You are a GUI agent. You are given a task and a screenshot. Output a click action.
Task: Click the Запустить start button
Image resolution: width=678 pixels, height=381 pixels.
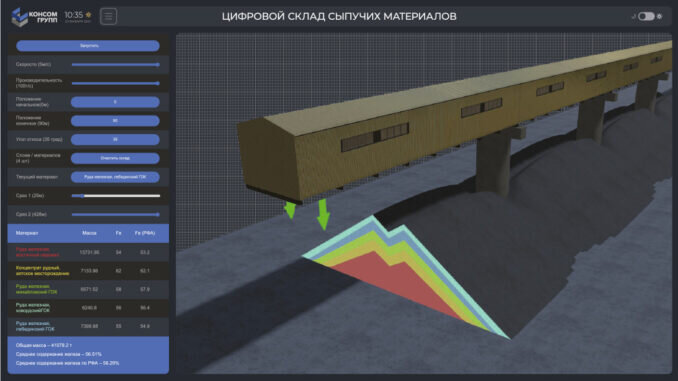[x=88, y=45]
